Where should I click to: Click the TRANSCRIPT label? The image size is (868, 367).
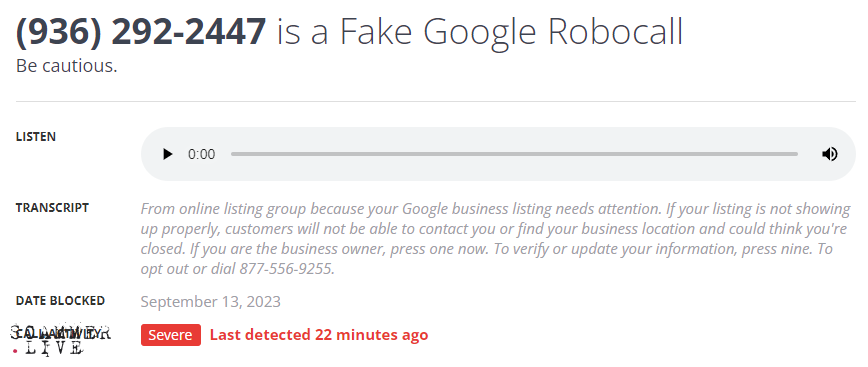pyautogui.click(x=52, y=208)
